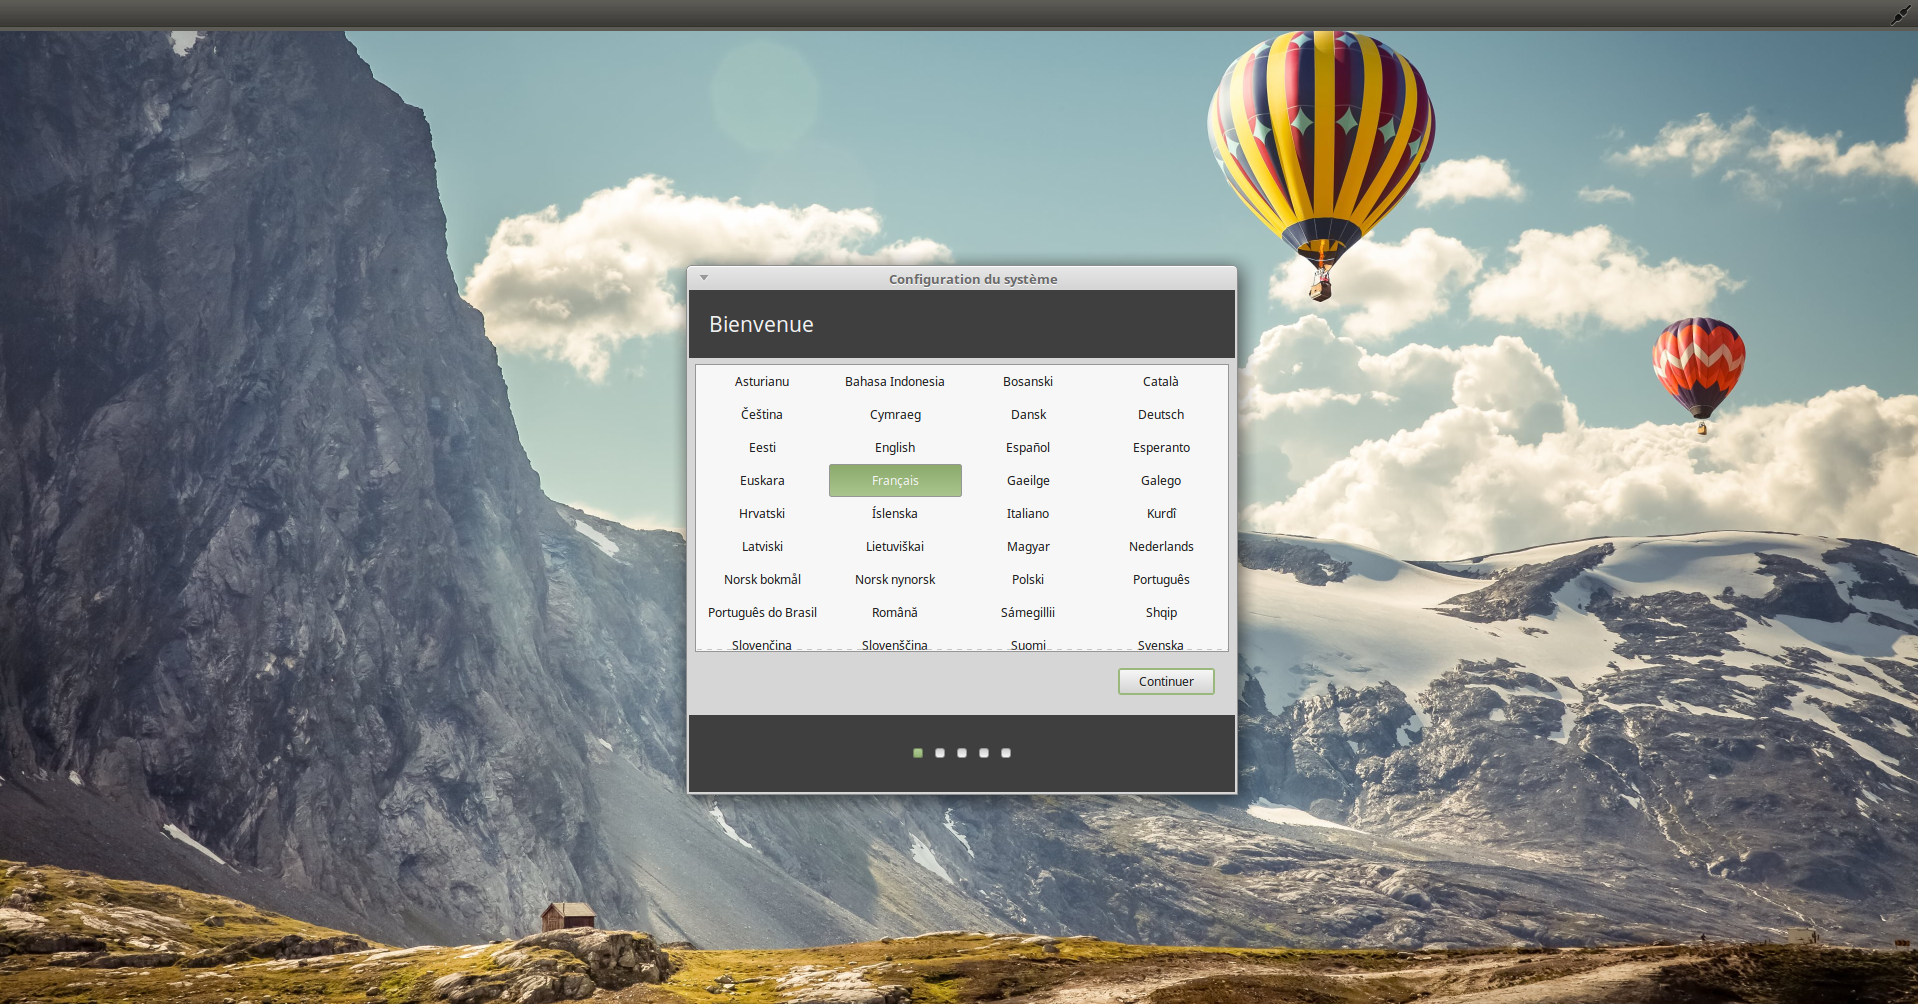Click the first green progress dot
The height and width of the screenshot is (1004, 1918).
click(x=918, y=753)
